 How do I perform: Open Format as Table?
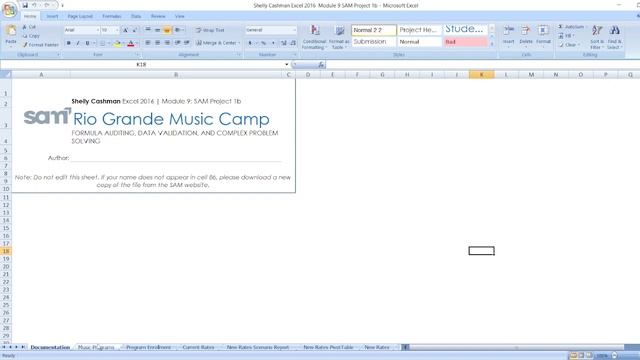tap(339, 37)
